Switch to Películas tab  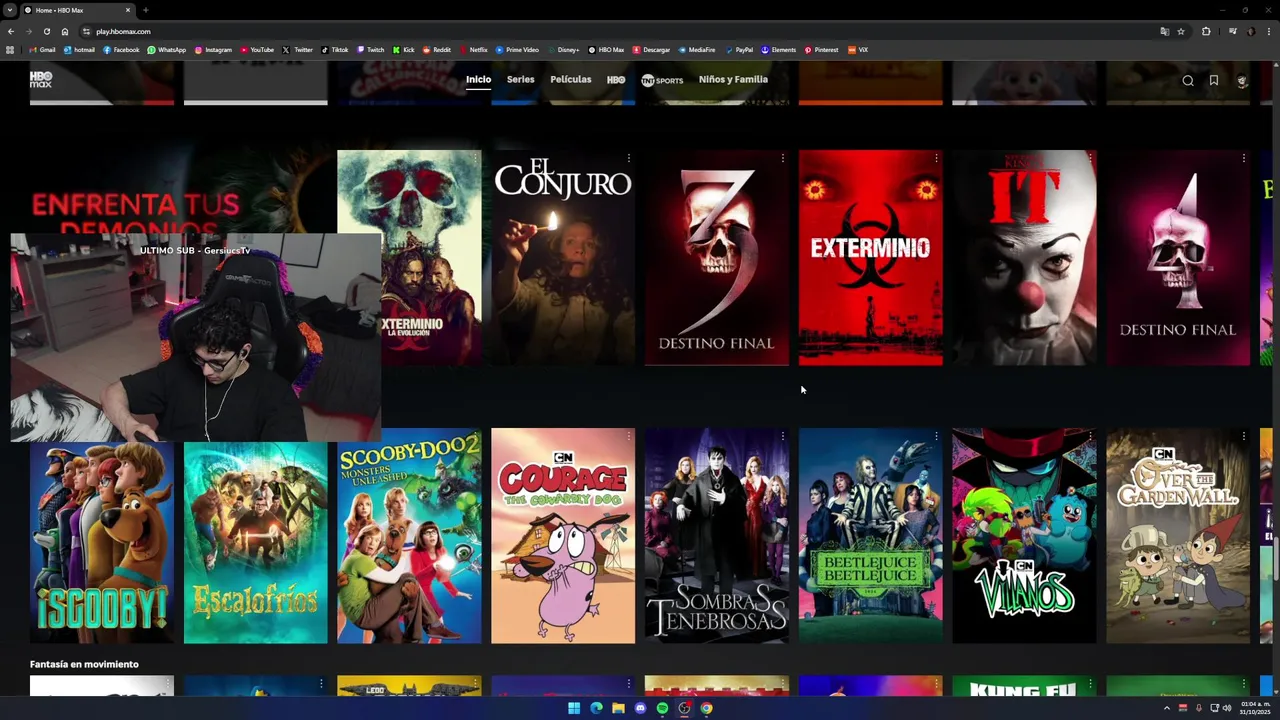coord(571,79)
